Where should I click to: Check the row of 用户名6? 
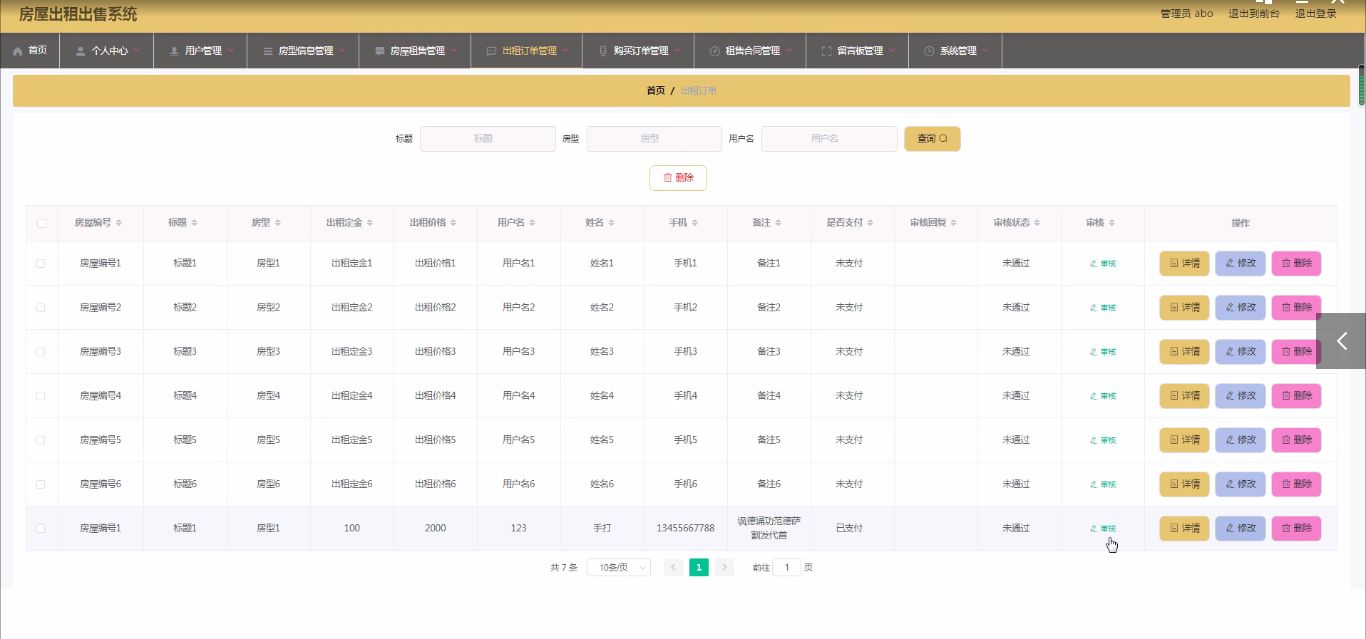(41, 483)
